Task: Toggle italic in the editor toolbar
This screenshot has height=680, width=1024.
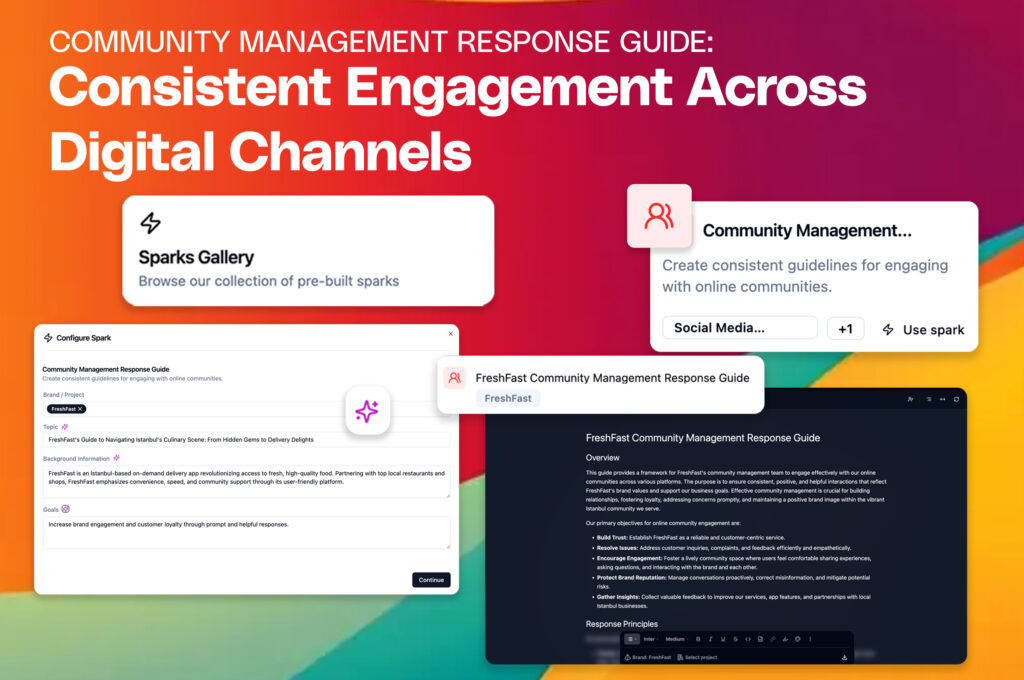Action: tap(711, 639)
